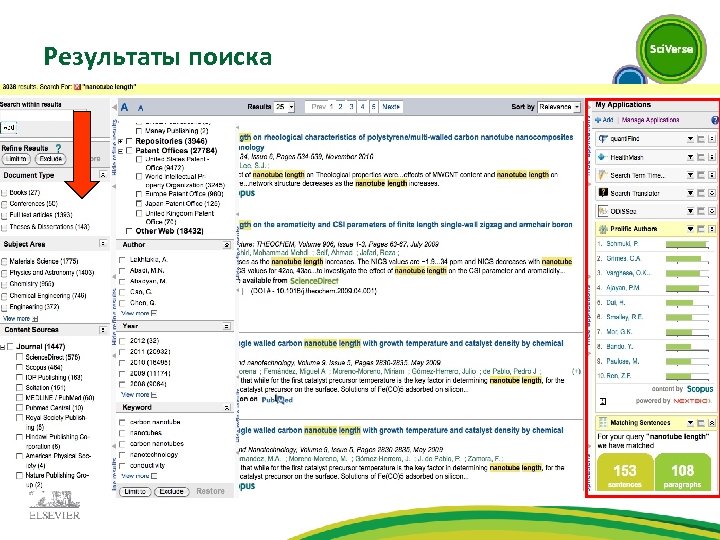Viewport: 720px width, 540px height.
Task: Check Theses & Dissertations checkbox
Action: point(4,227)
